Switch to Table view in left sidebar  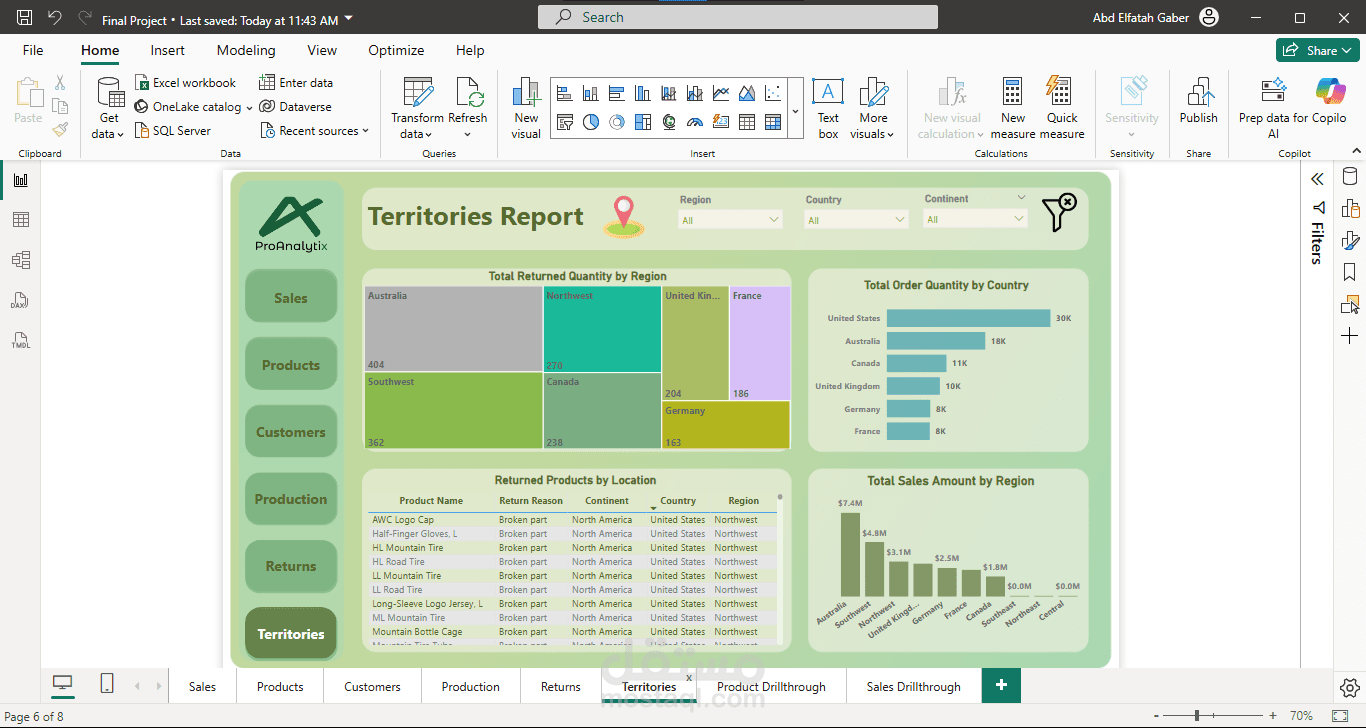pyautogui.click(x=21, y=220)
